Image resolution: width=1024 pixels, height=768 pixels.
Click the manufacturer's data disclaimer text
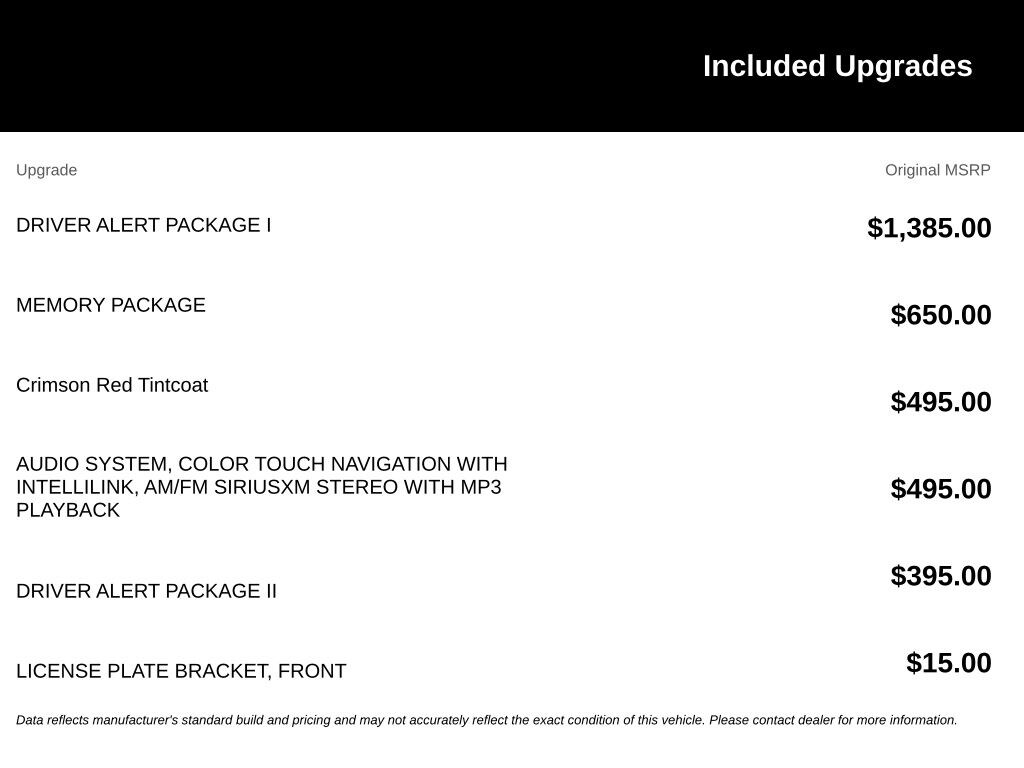coord(487,720)
